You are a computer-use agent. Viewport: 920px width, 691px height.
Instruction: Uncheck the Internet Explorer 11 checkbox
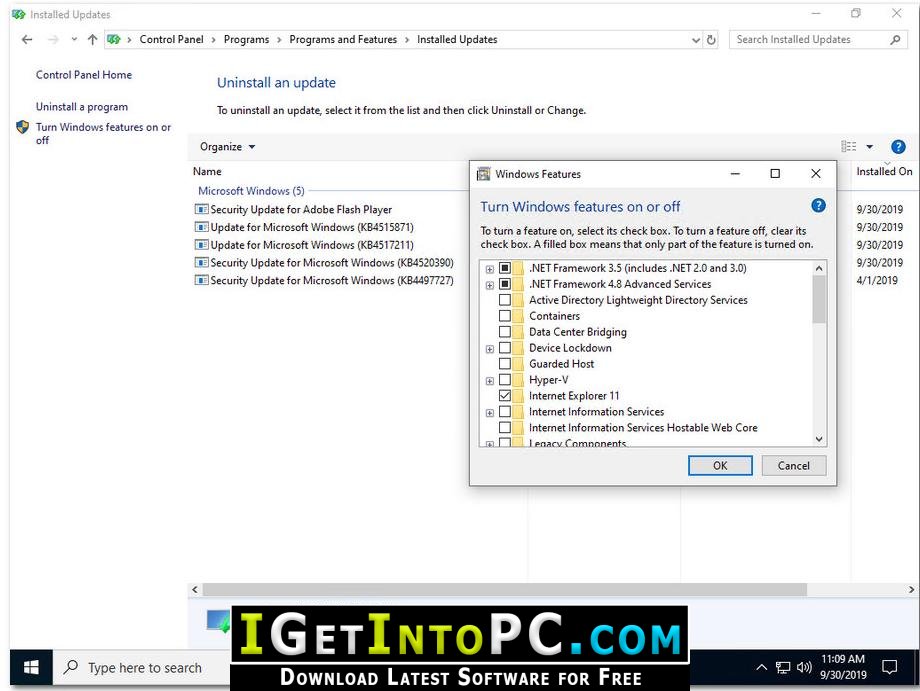[505, 395]
